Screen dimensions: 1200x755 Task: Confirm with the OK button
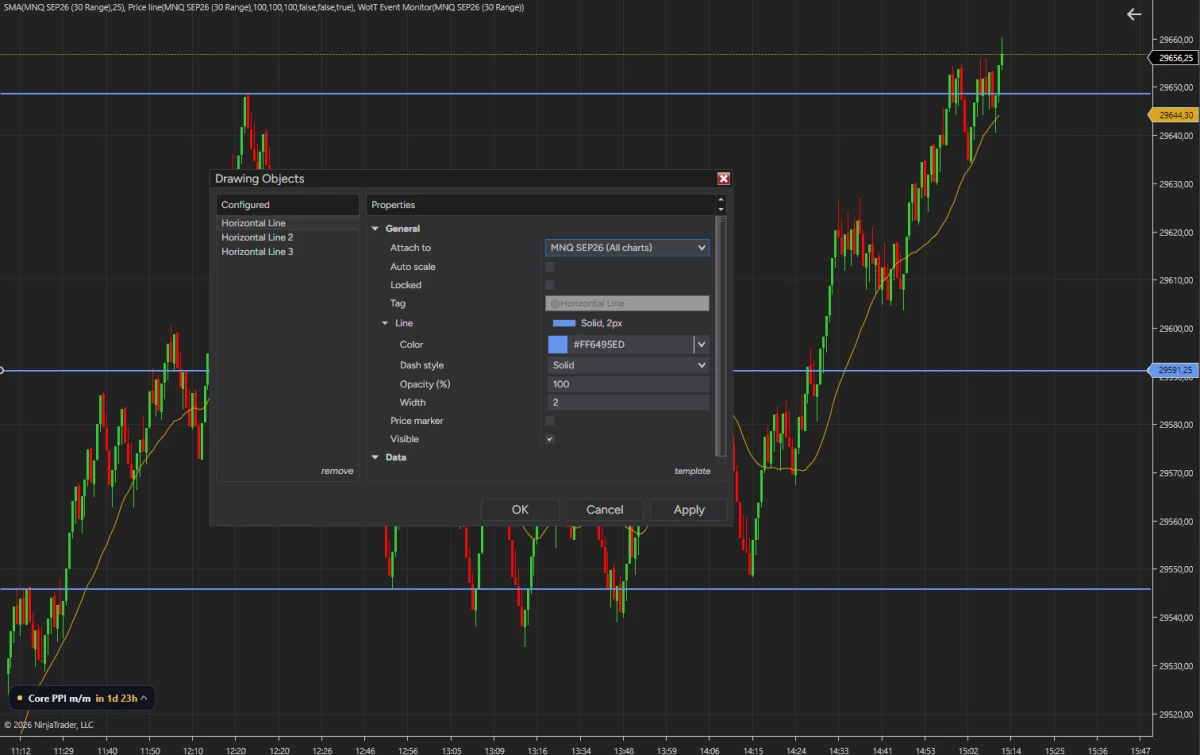520,509
